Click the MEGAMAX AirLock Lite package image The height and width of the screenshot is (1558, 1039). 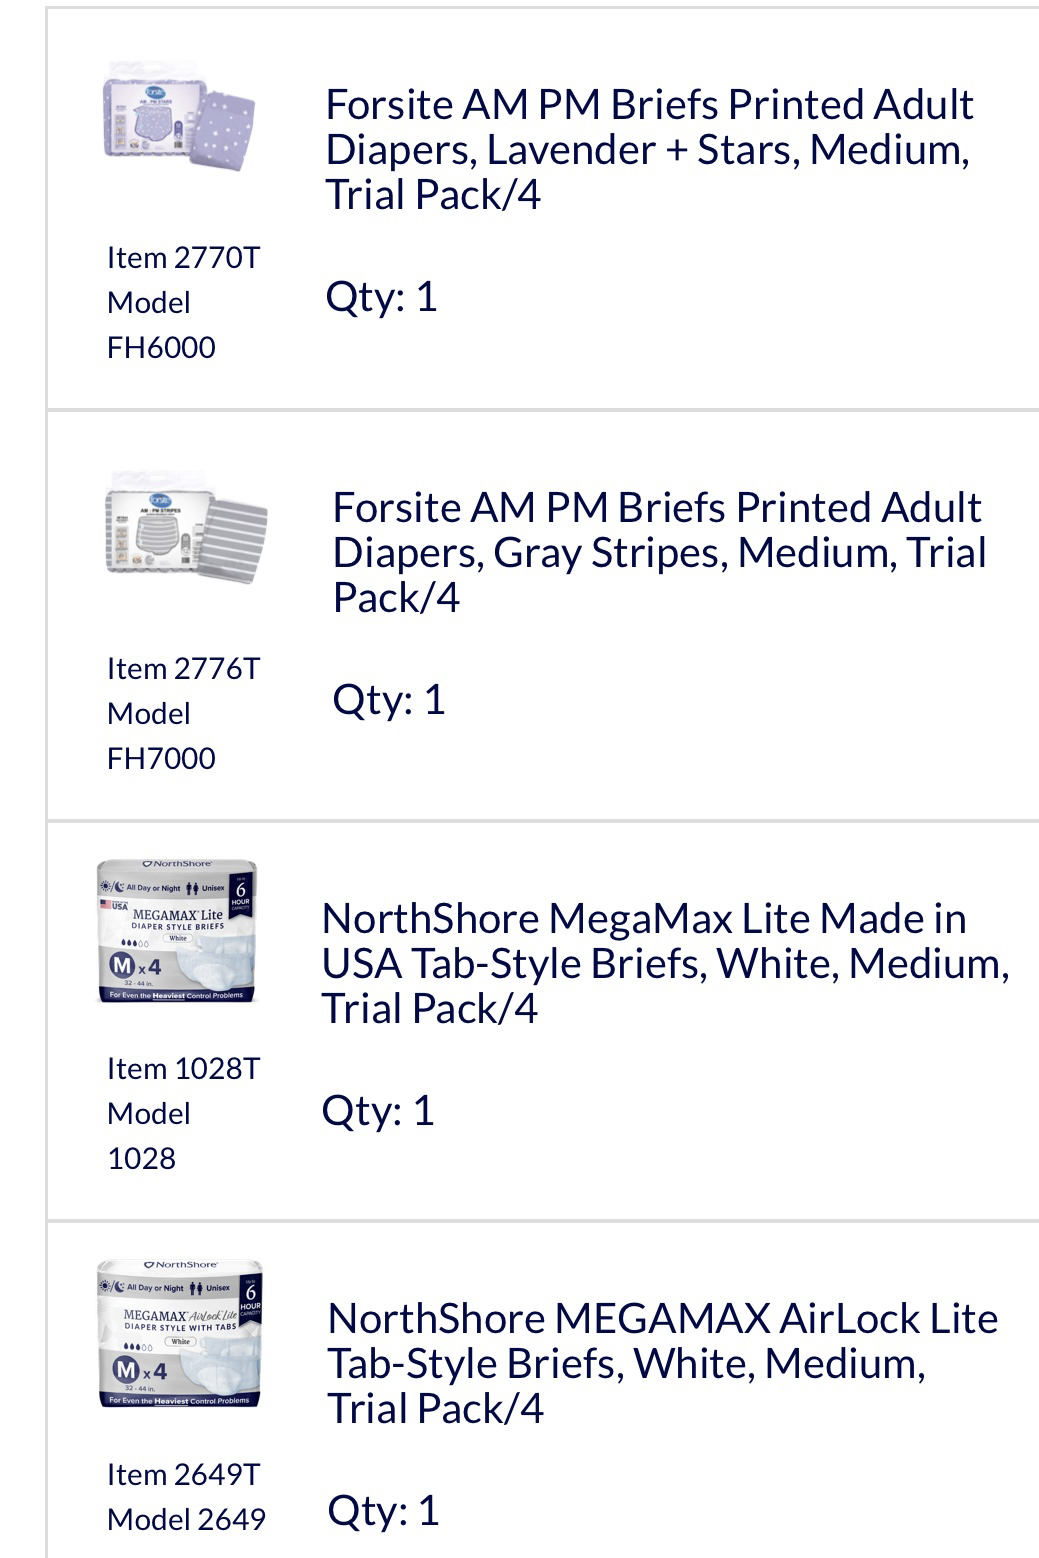(180, 1333)
